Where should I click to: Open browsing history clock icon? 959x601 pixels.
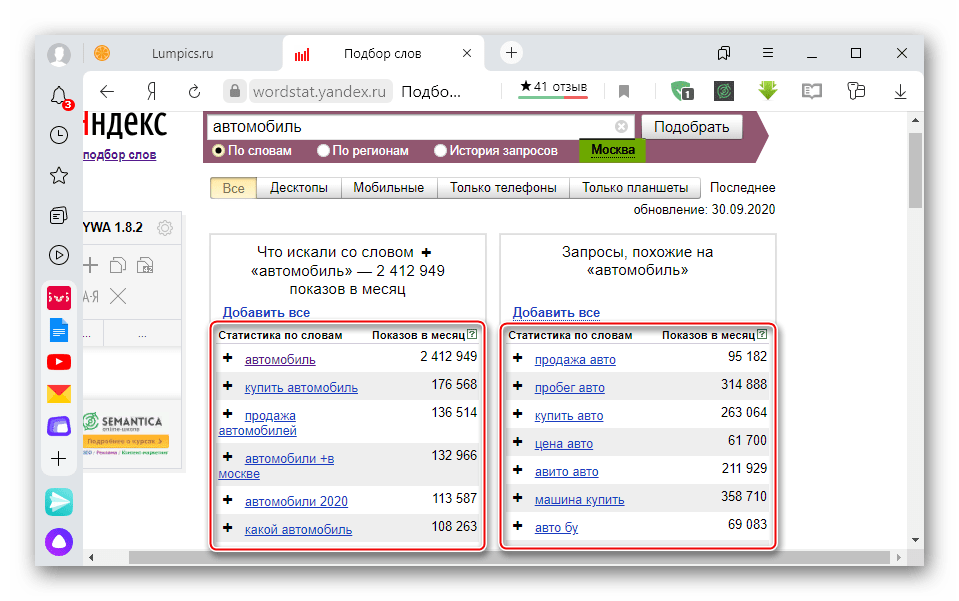[x=59, y=135]
